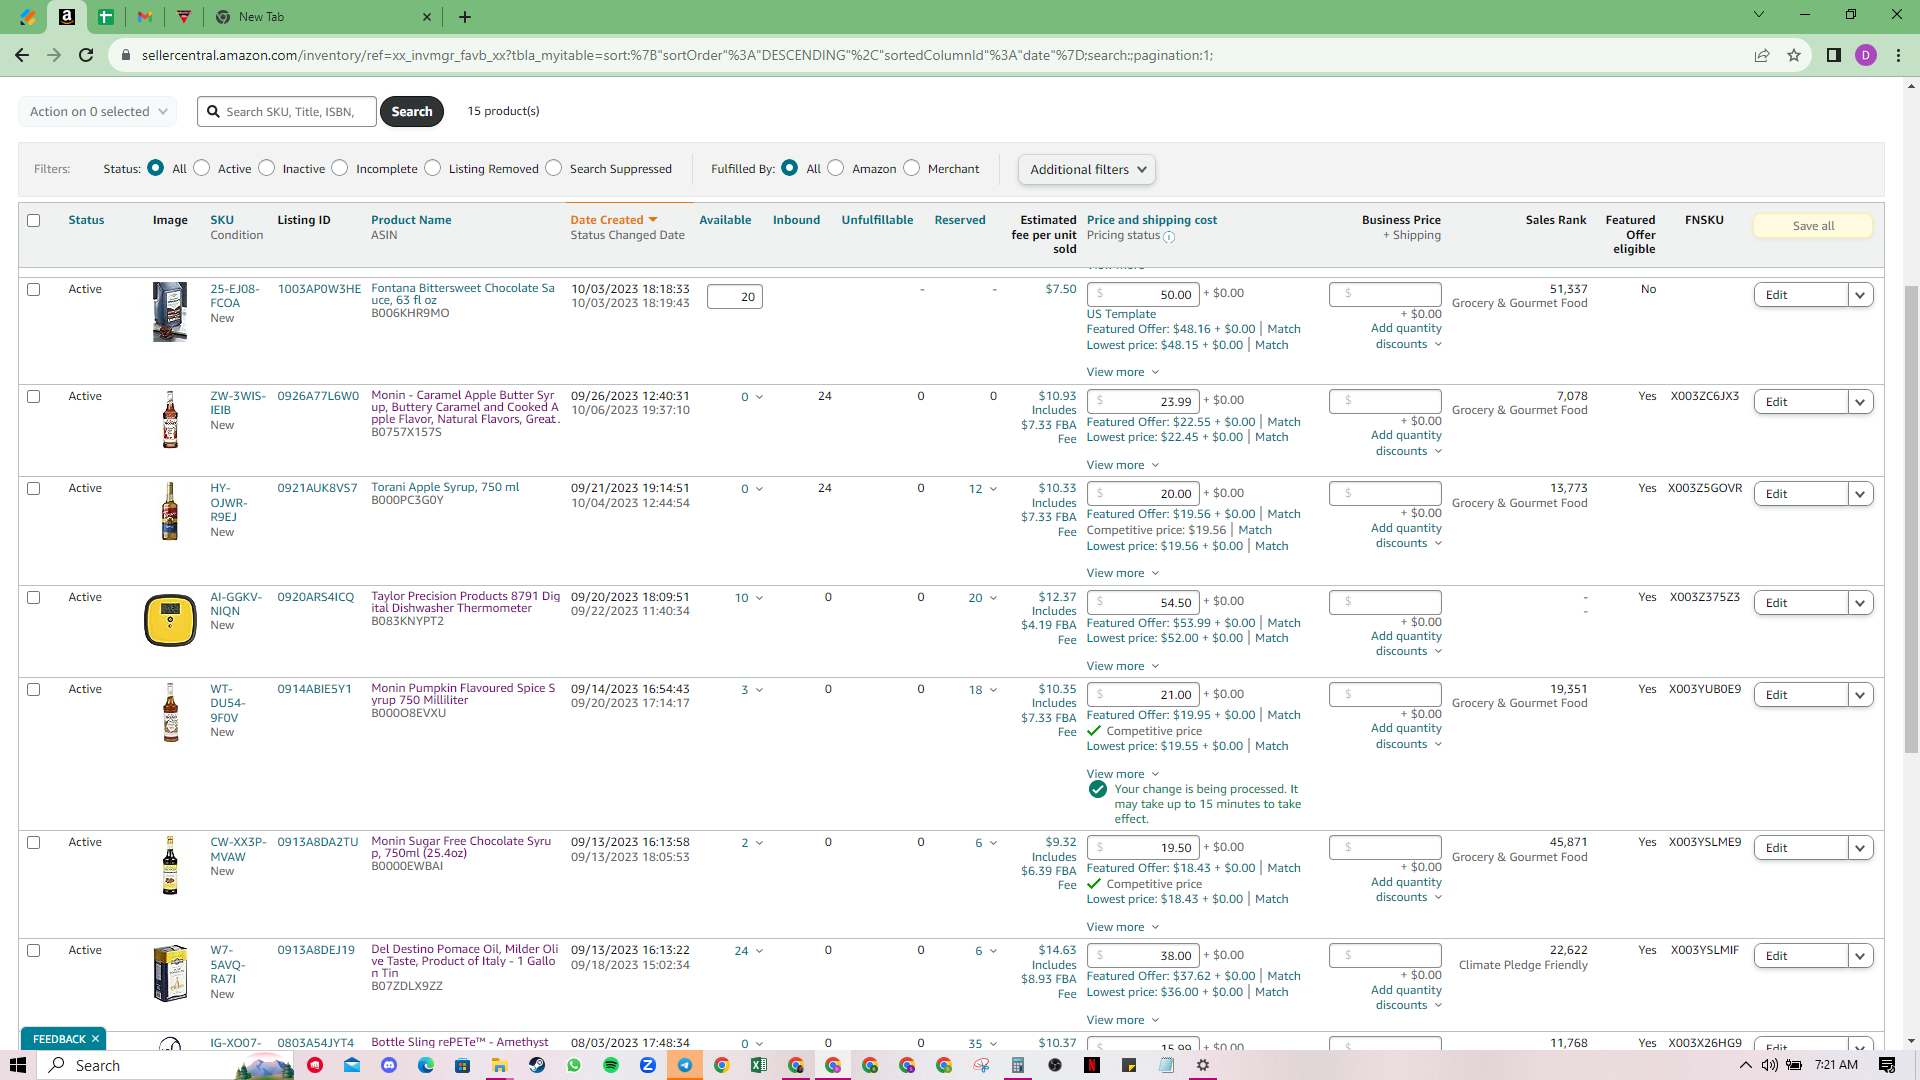Expand quantity discounts for Monin Pumpkin Spice row
The width and height of the screenshot is (1920, 1080).
click(x=1407, y=736)
